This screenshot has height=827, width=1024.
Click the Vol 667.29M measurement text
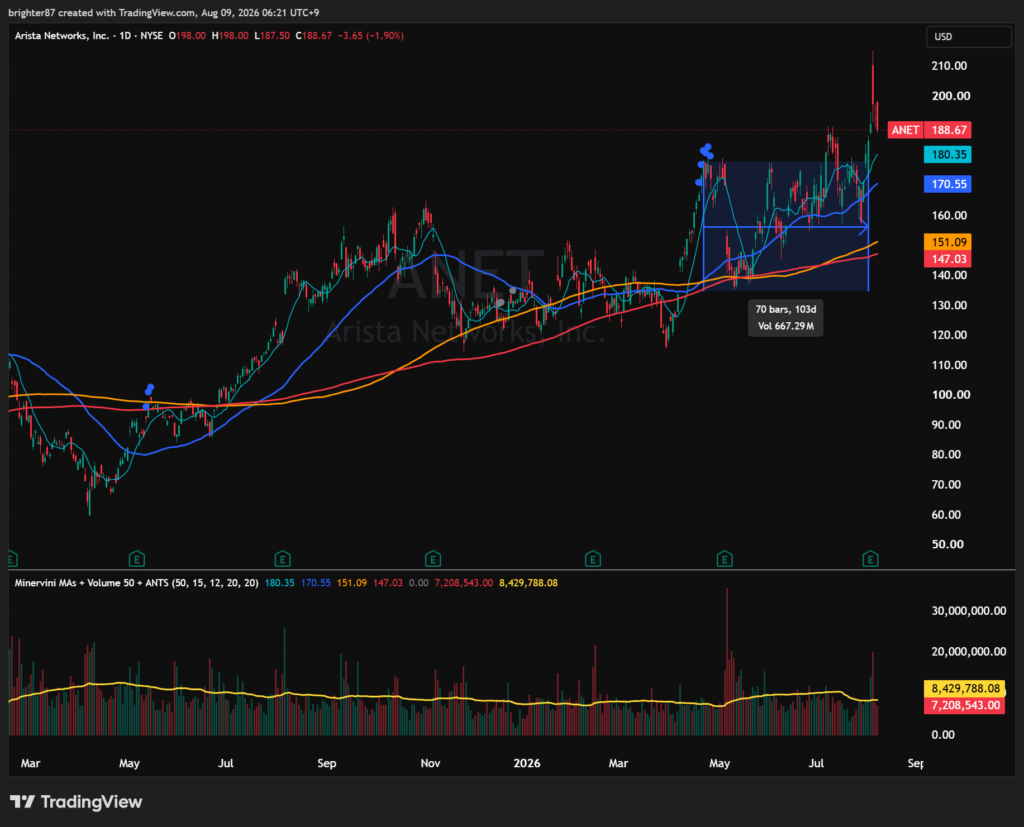[786, 326]
